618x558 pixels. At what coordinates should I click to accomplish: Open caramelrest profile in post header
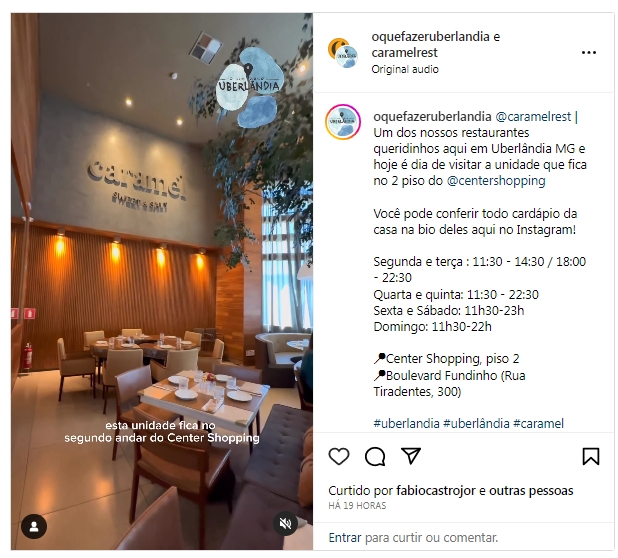[404, 52]
